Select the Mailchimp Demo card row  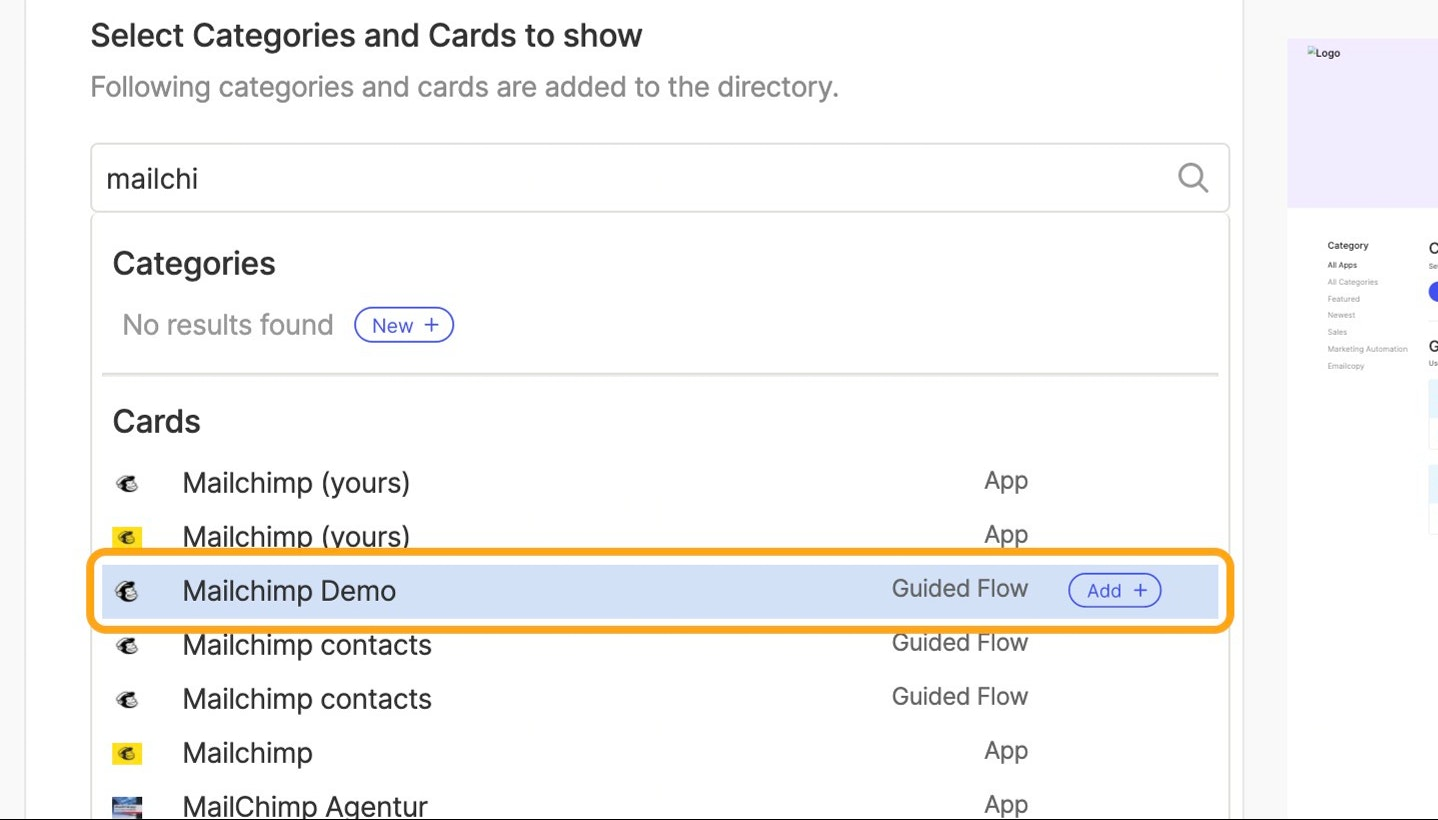click(x=660, y=591)
